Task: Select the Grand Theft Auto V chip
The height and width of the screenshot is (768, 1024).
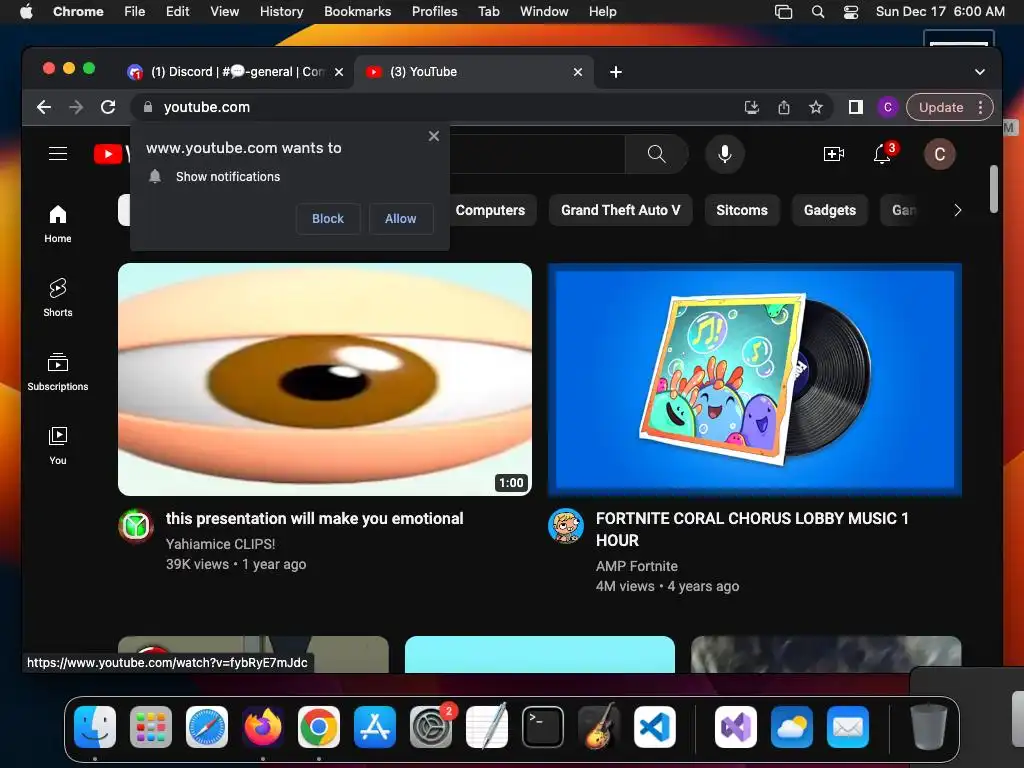Action: [x=620, y=210]
